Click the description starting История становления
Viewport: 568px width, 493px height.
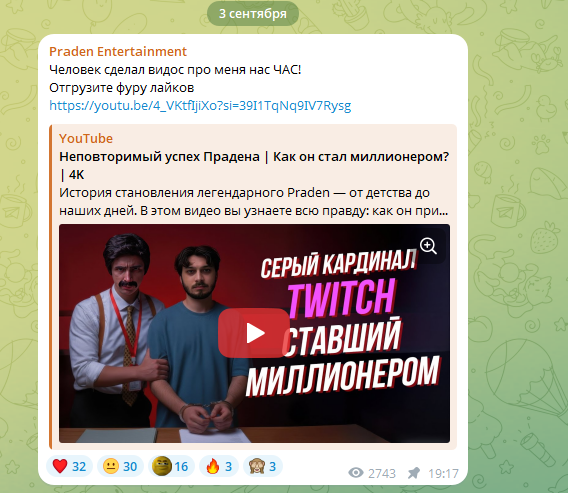click(254, 202)
